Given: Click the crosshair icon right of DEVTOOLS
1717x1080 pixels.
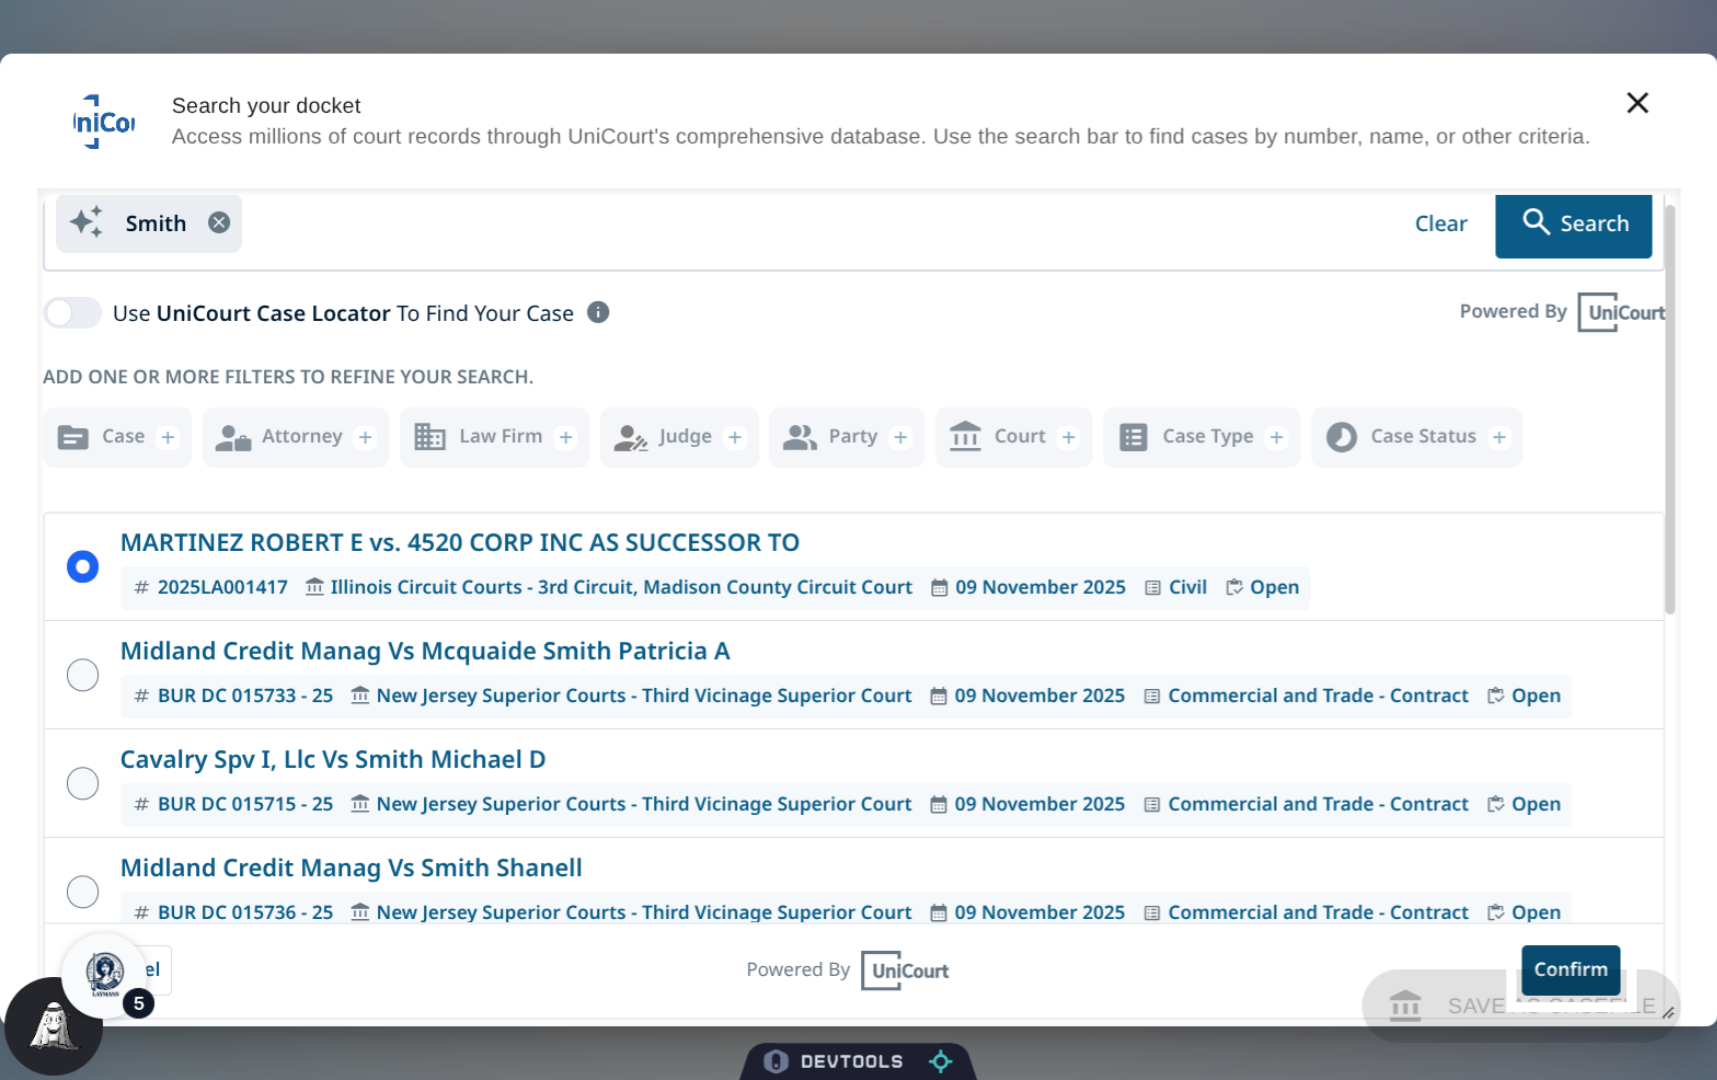Looking at the screenshot, I should point(941,1061).
